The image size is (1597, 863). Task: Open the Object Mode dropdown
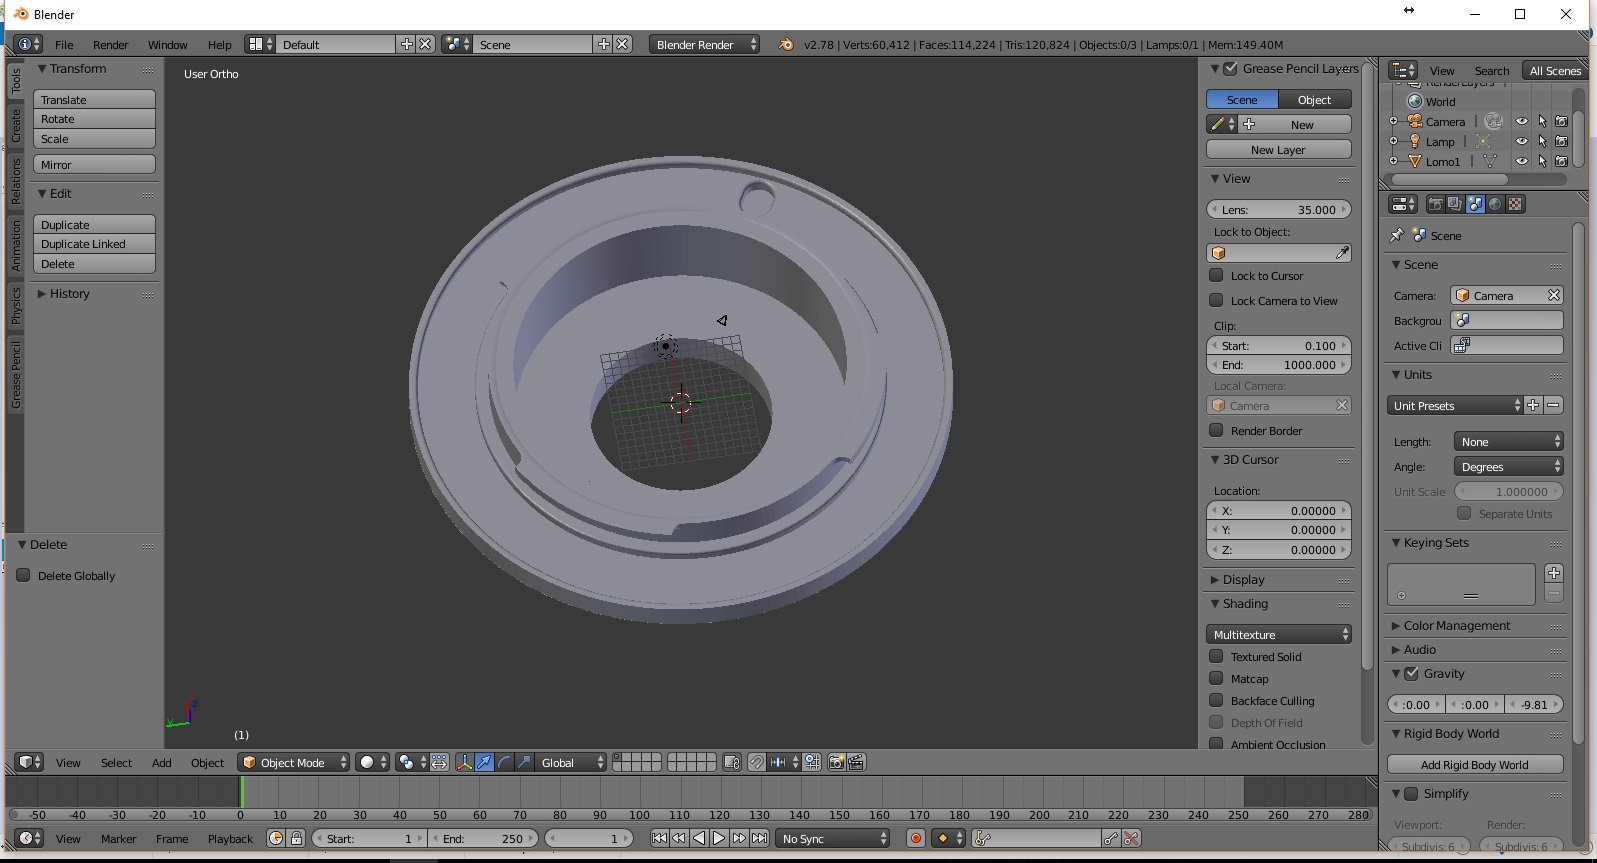point(294,763)
